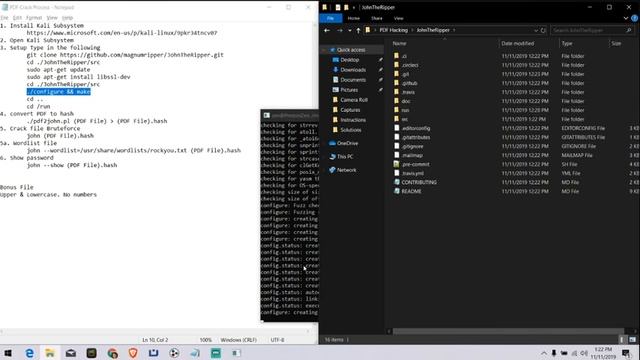Open File tab in File Explorer

(x=331, y=18)
